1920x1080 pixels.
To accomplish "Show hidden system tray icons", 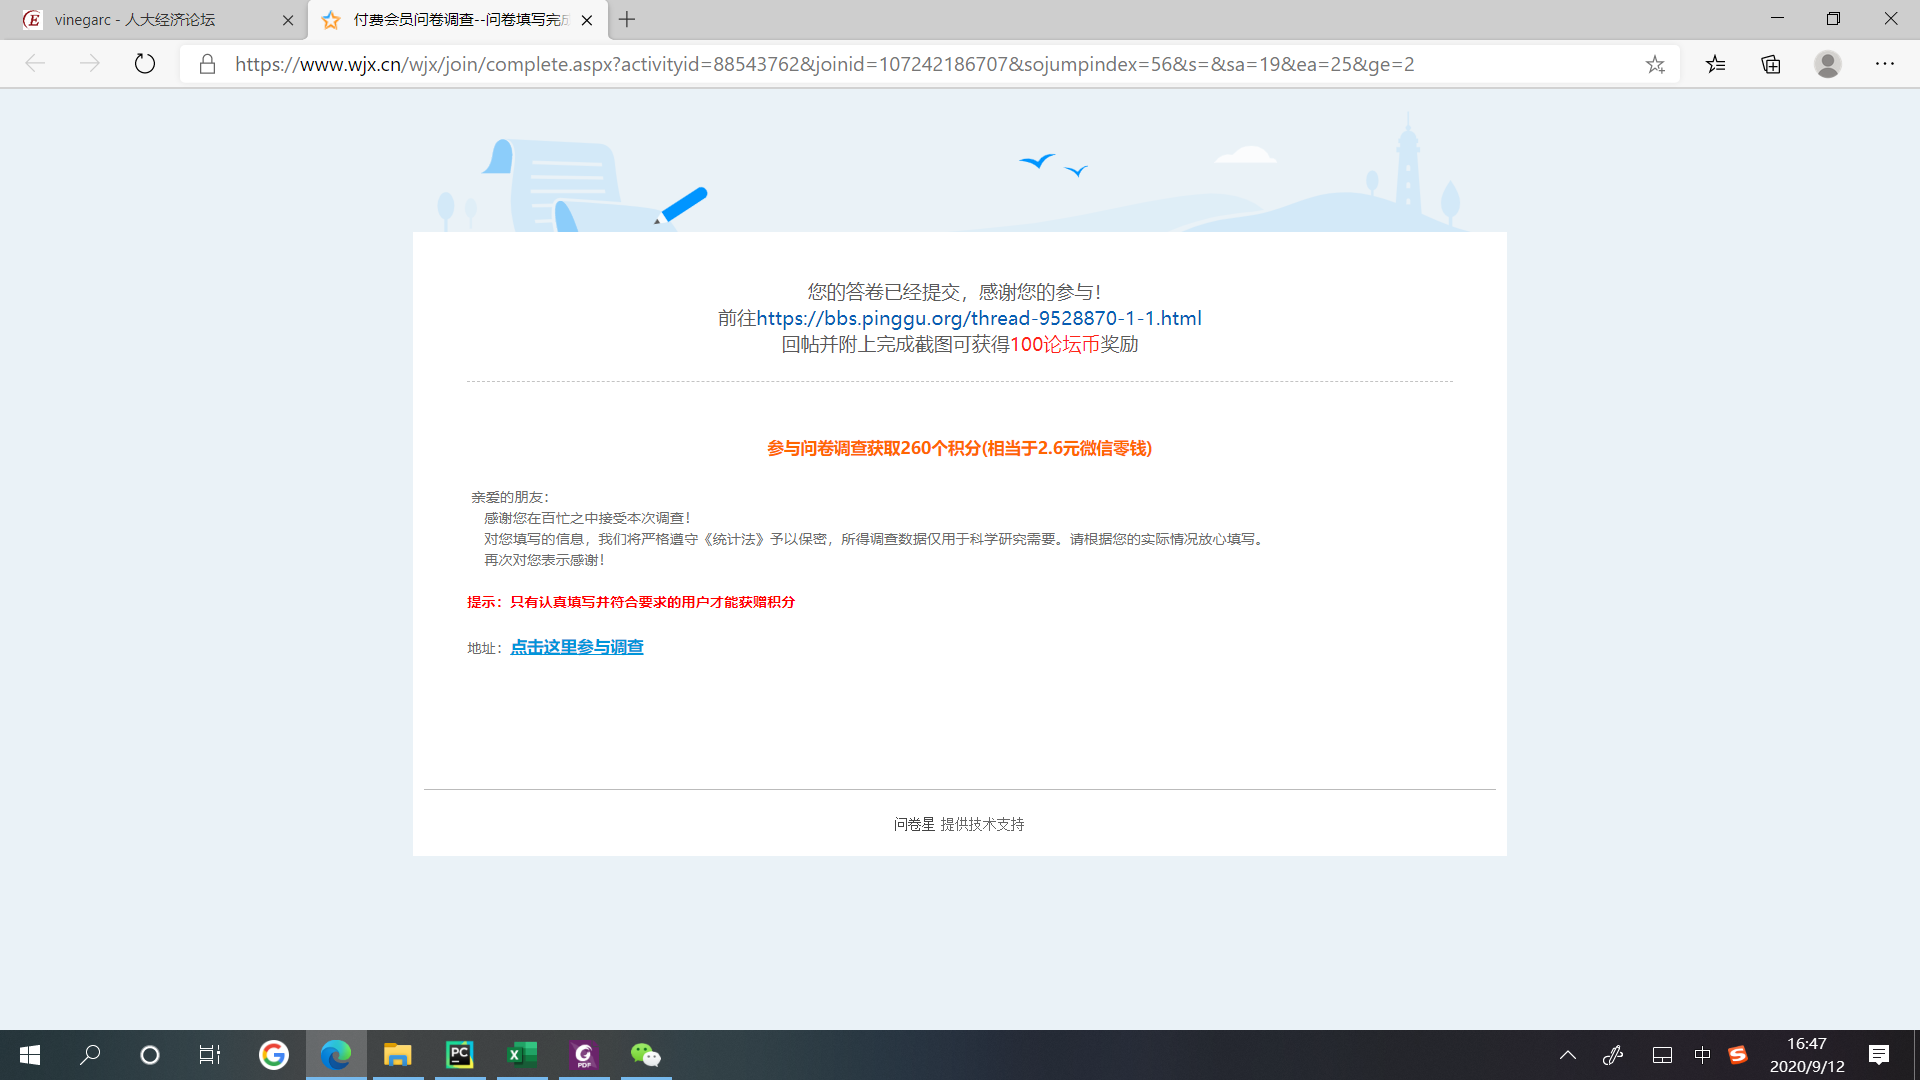I will pyautogui.click(x=1567, y=1054).
